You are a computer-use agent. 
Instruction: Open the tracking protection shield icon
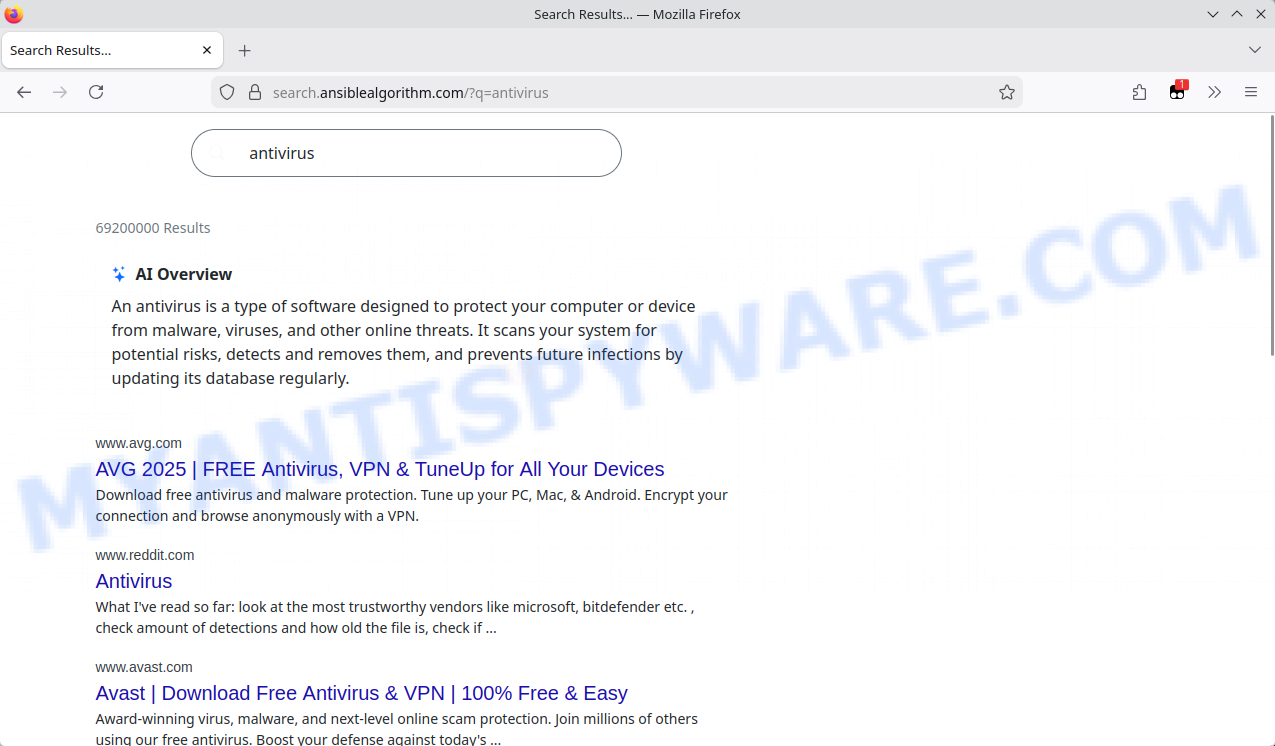[227, 92]
